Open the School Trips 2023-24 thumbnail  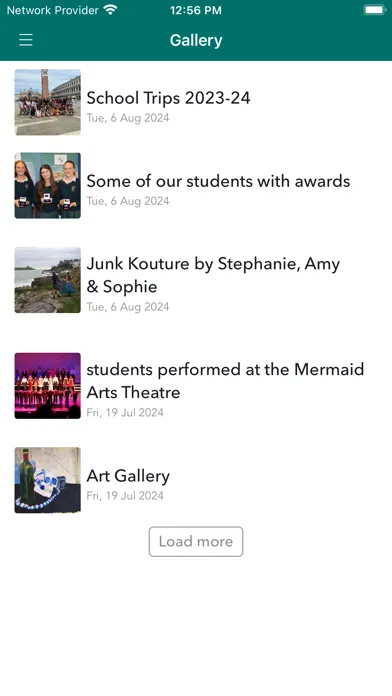click(x=48, y=102)
